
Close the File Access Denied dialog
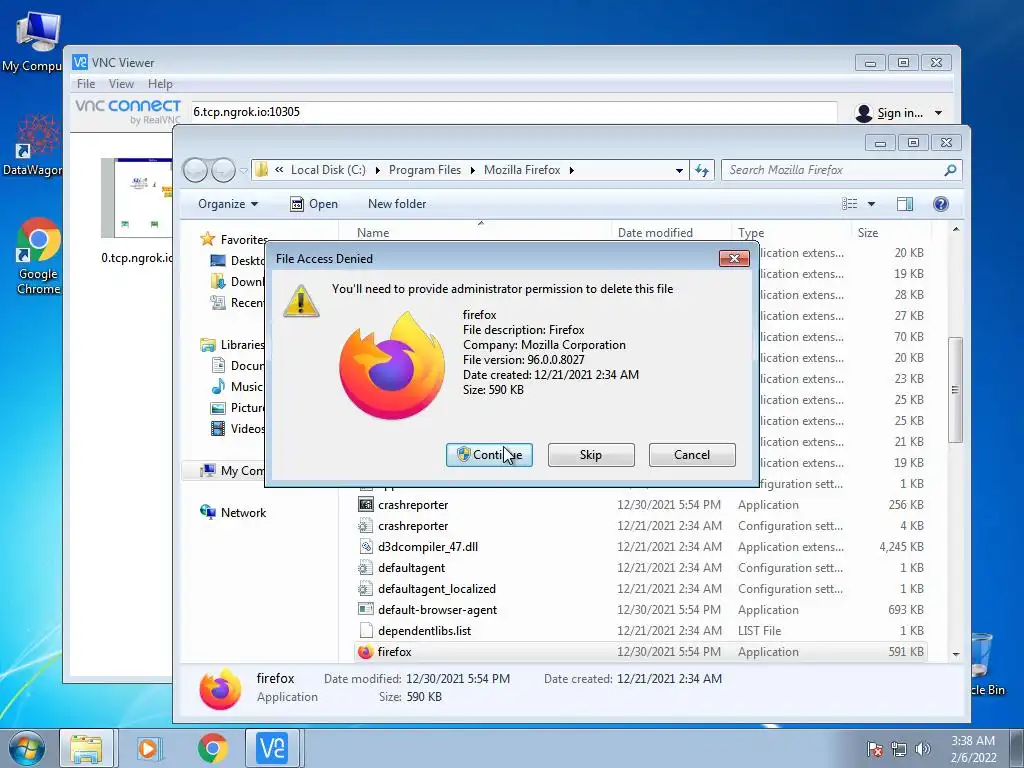(734, 259)
